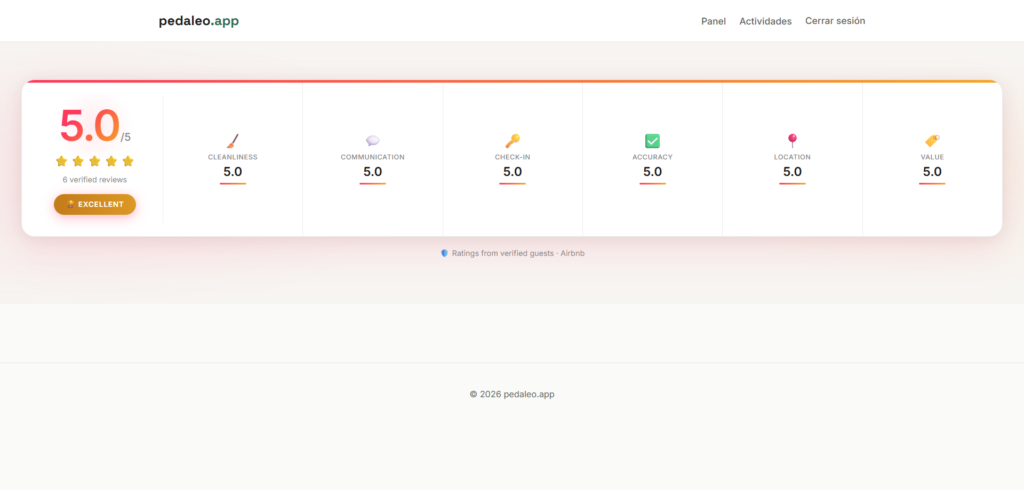Open the Panel menu item
This screenshot has width=1024, height=490.
[713, 21]
